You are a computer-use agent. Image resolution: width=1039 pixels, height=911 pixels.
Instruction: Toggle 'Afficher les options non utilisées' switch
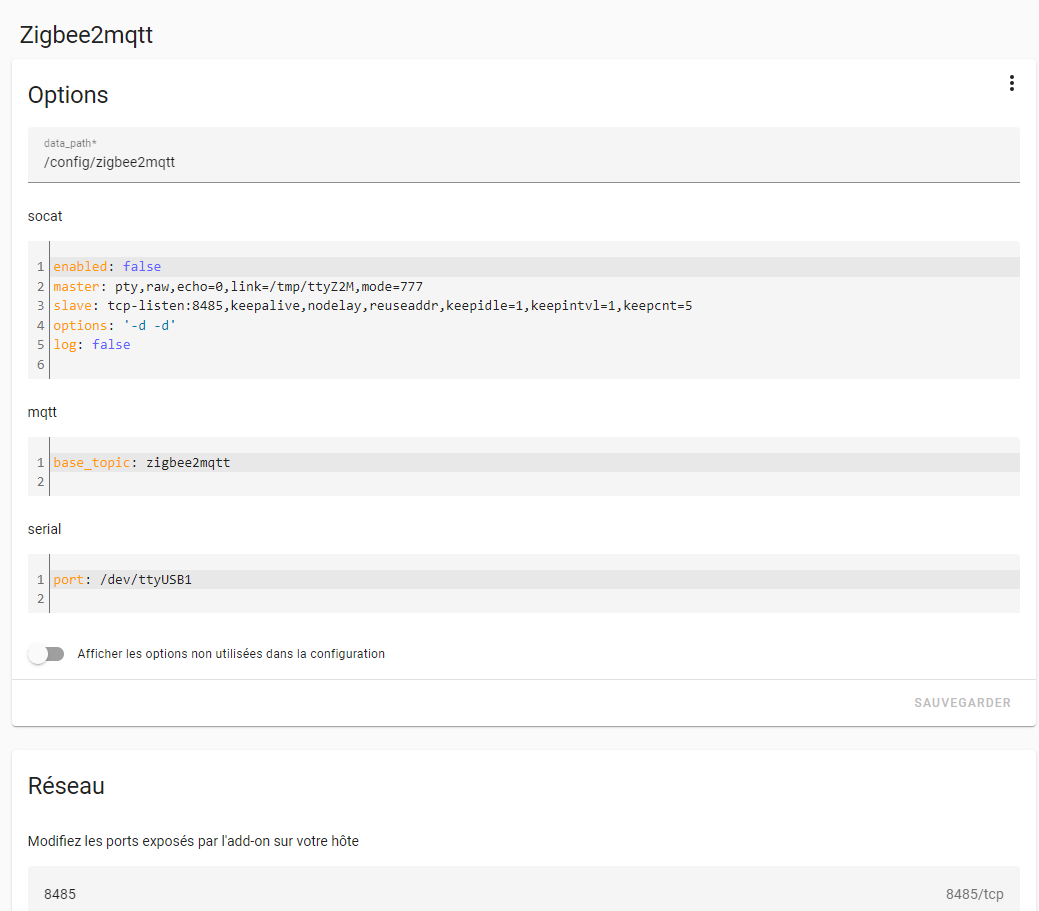tap(46, 654)
